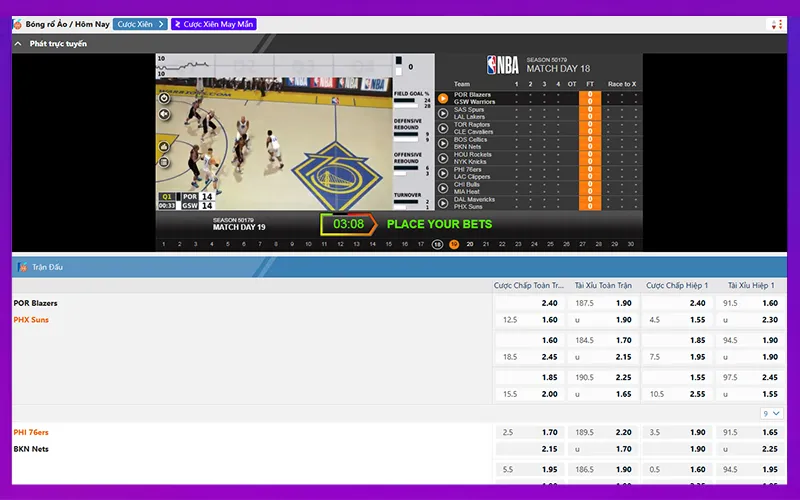Bet over 184.5 total at 1.70
This screenshot has width=800, height=500.
tap(604, 340)
